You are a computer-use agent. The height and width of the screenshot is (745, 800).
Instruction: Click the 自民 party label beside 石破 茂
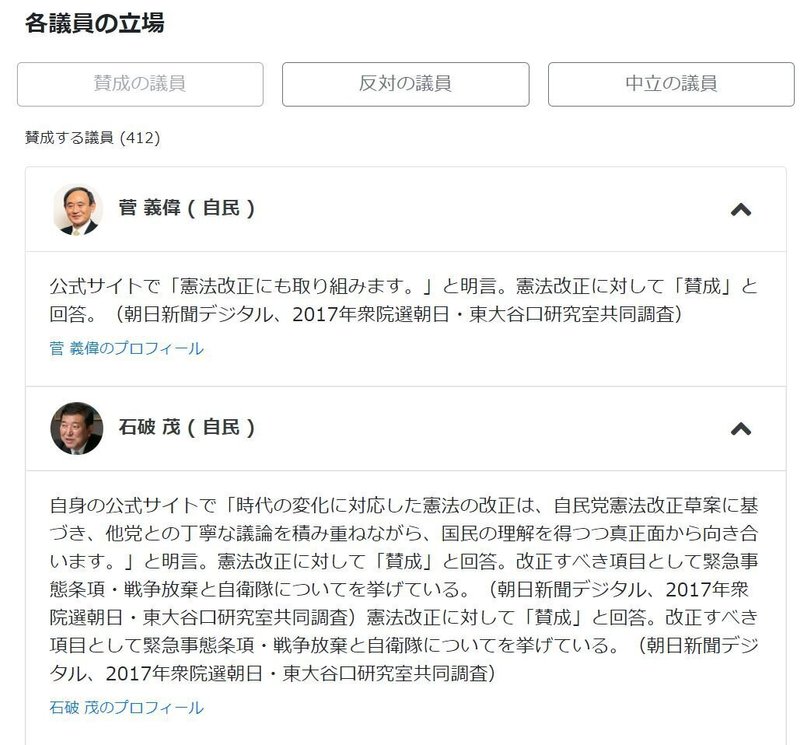[221, 428]
